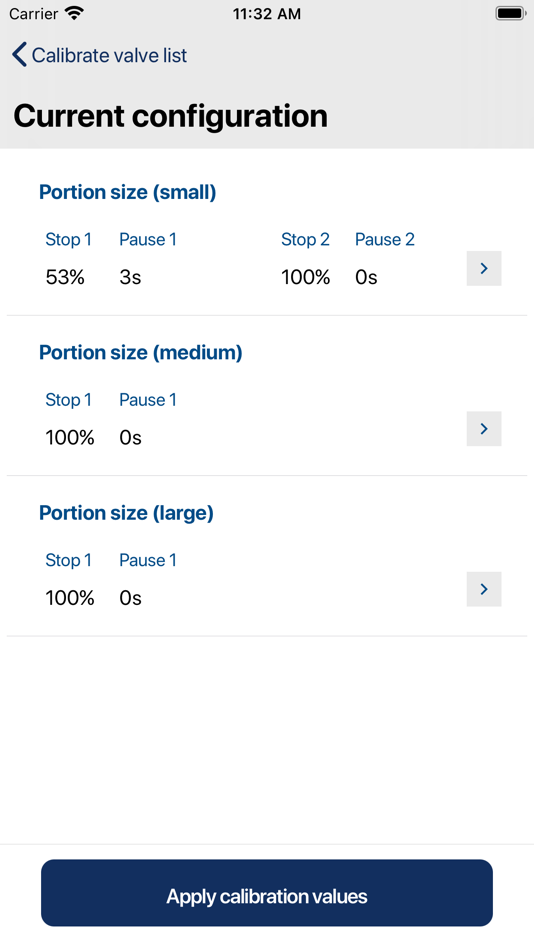The height and width of the screenshot is (950, 534).
Task: Tap the 11:32 AM clock
Action: click(x=267, y=14)
